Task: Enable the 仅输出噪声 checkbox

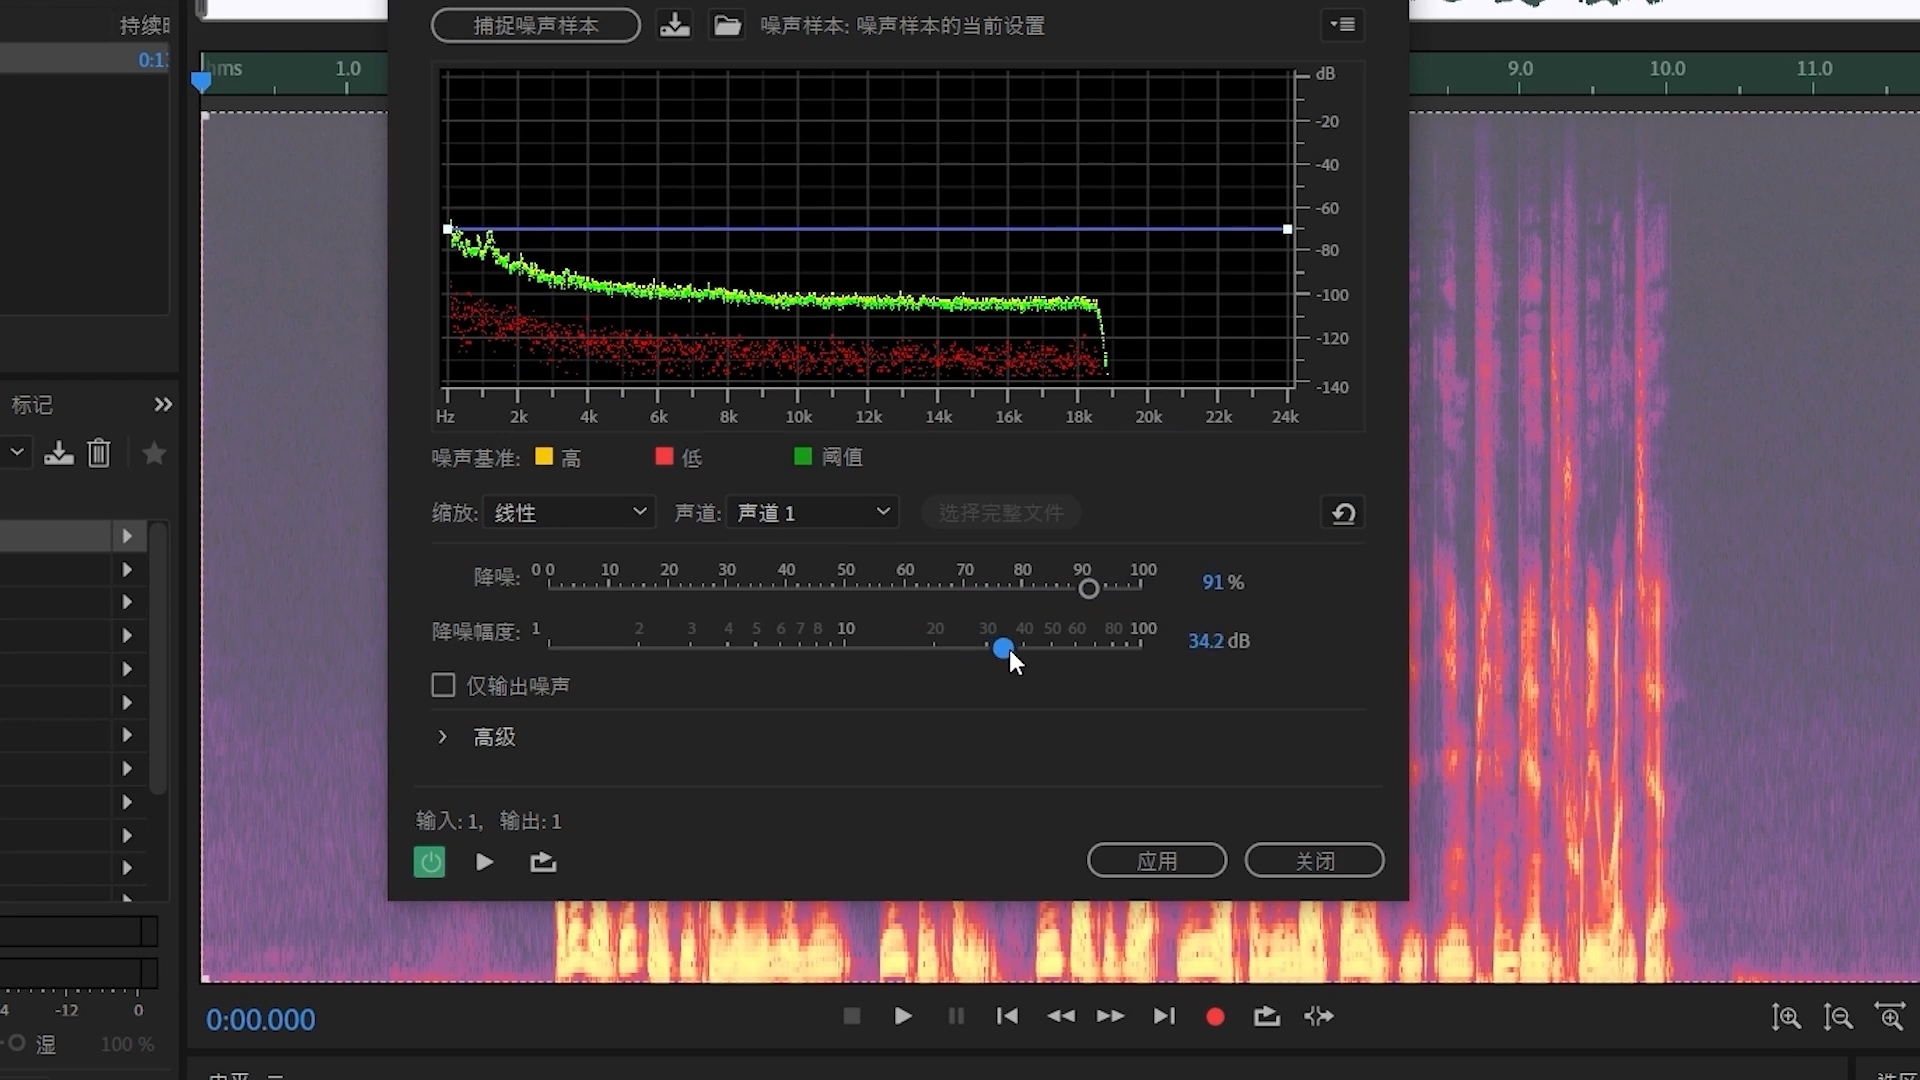Action: point(443,685)
